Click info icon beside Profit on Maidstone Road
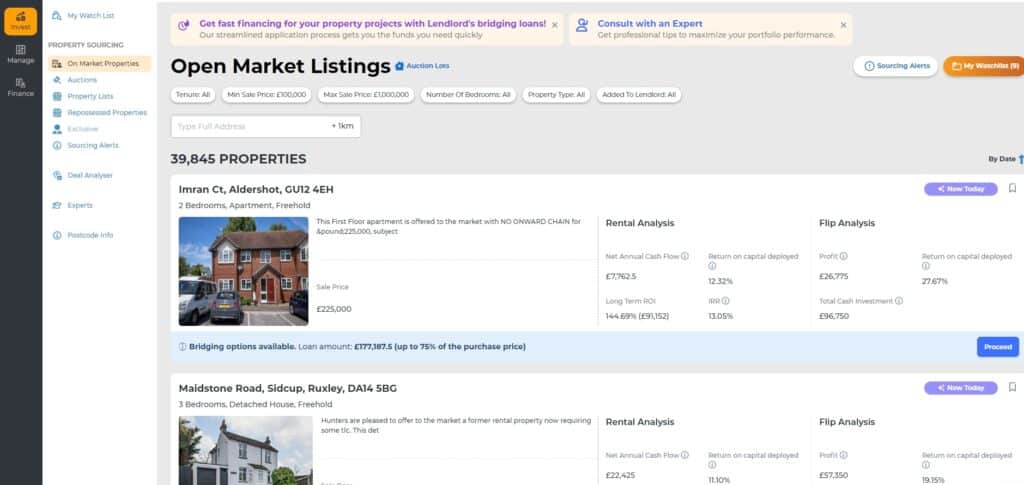This screenshot has width=1024, height=485. (x=843, y=455)
